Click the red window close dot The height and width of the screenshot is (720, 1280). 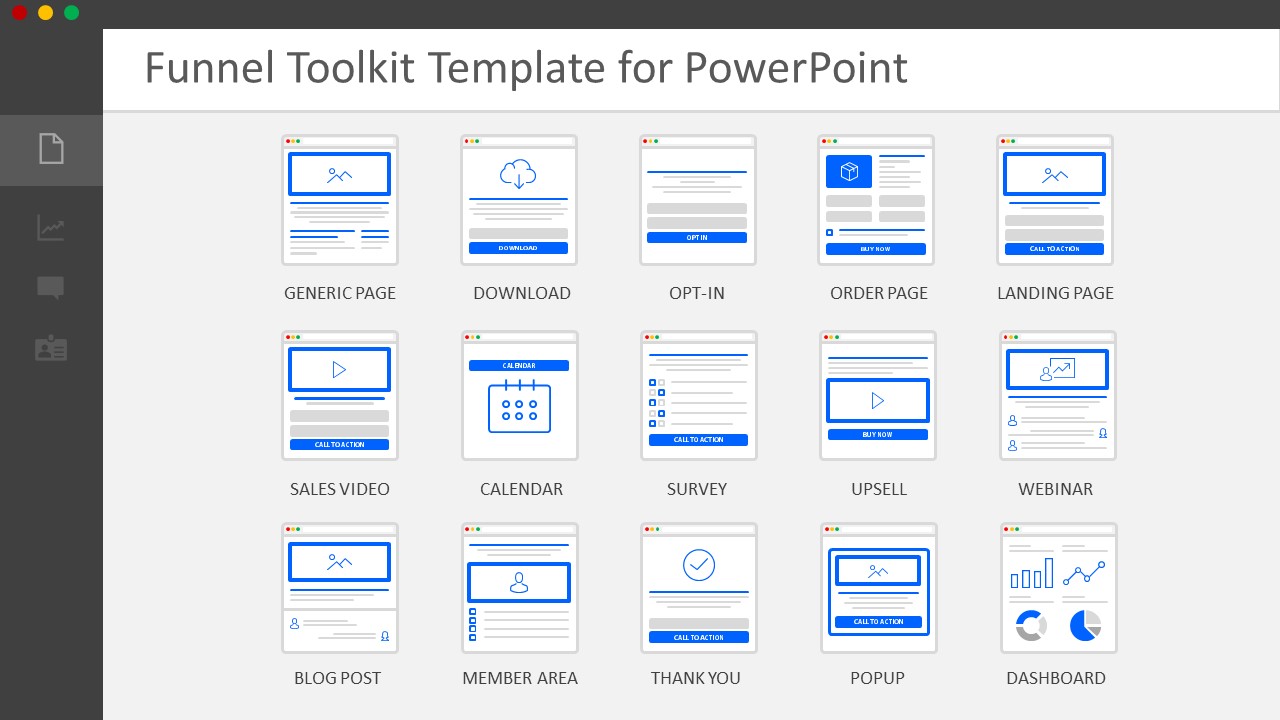(19, 12)
